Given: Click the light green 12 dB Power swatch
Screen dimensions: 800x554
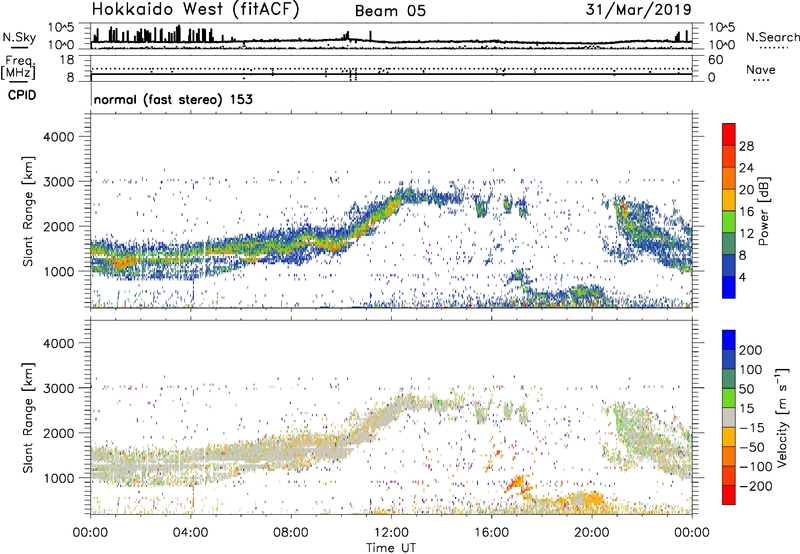Looking at the screenshot, I should tap(729, 222).
